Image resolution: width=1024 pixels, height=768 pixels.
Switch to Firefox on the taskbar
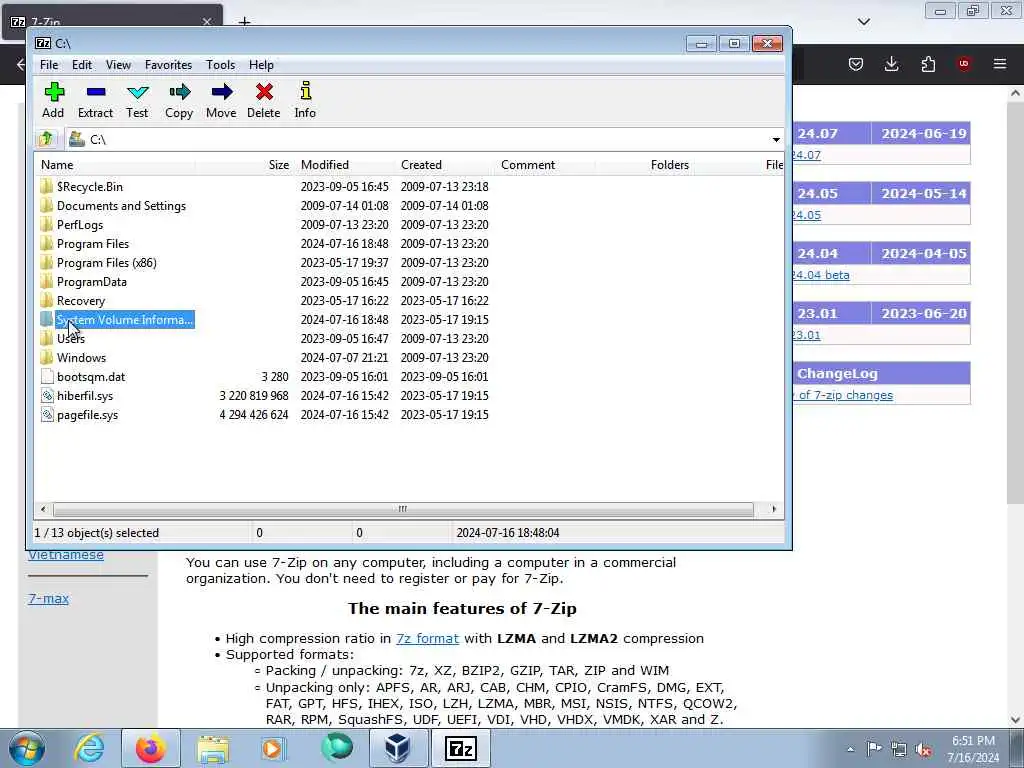[150, 748]
